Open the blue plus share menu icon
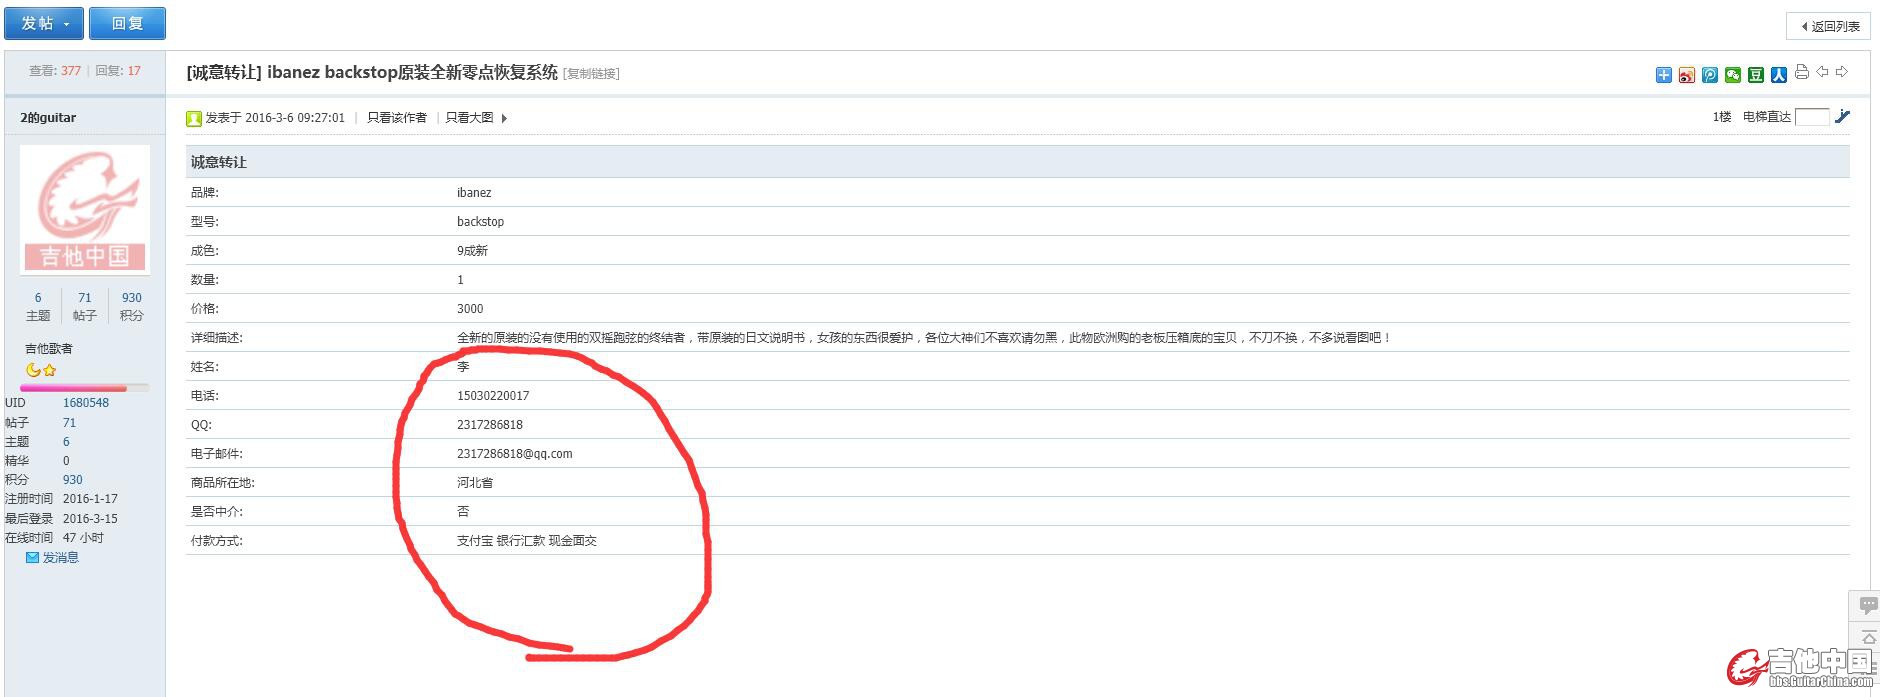1880x697 pixels. [1663, 75]
